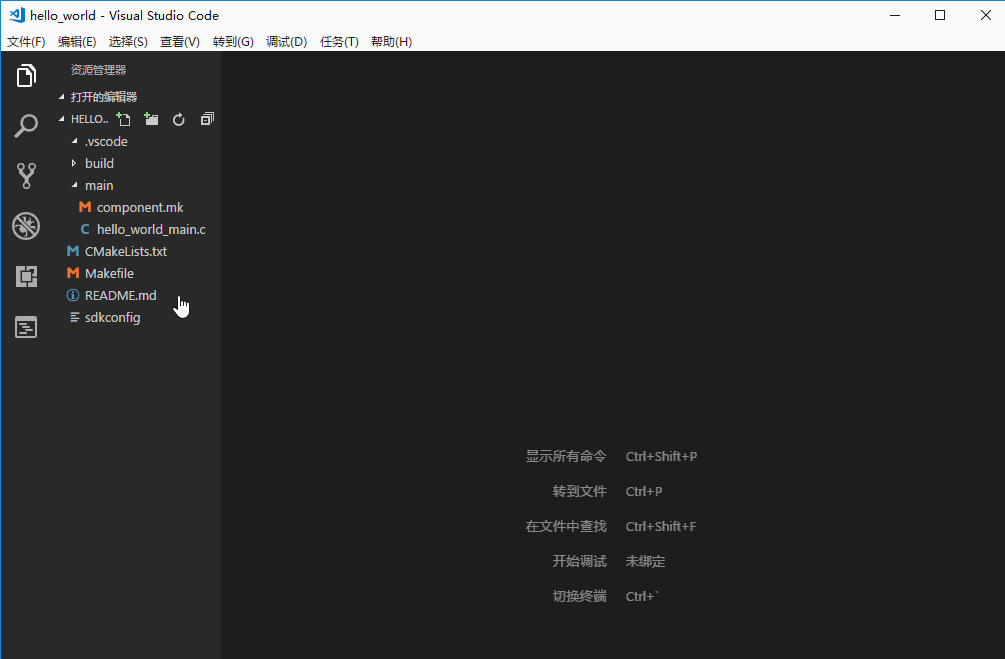The height and width of the screenshot is (659, 1005).
Task: Click the 显示所有命令 hint text
Action: click(566, 456)
